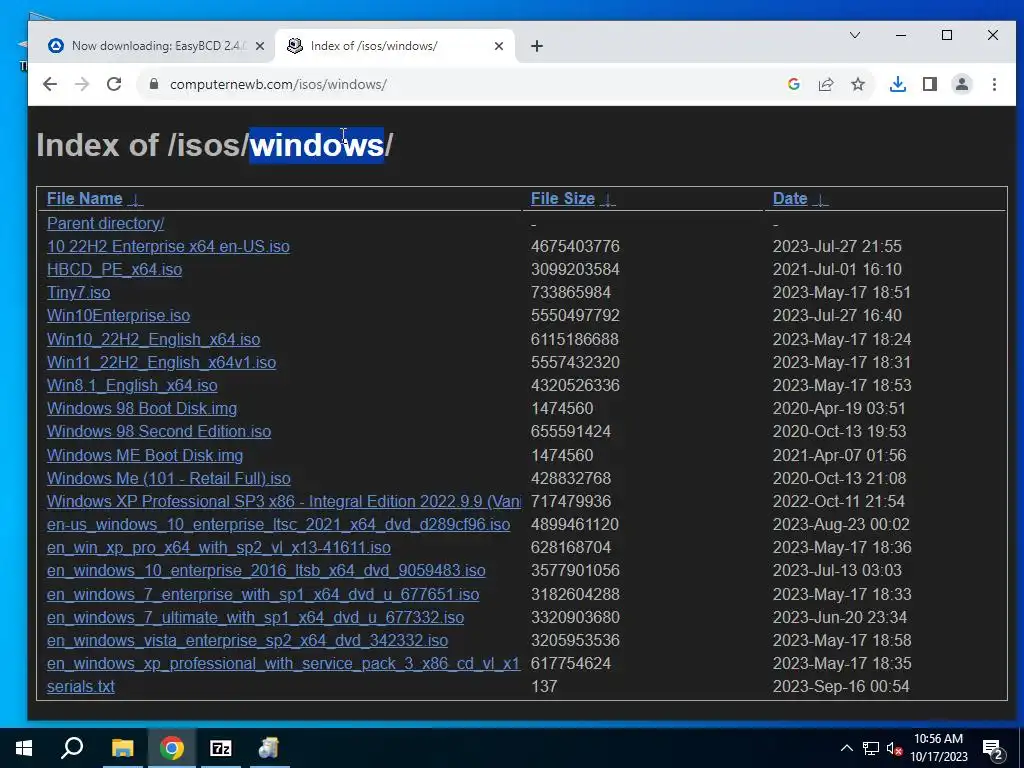Viewport: 1024px width, 768px height.
Task: Download Windows ME Boot Disk.img
Action: click(145, 455)
